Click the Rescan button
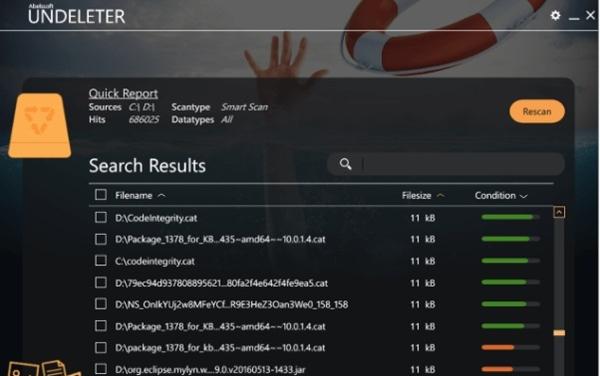This screenshot has height=376, width=600. click(537, 111)
